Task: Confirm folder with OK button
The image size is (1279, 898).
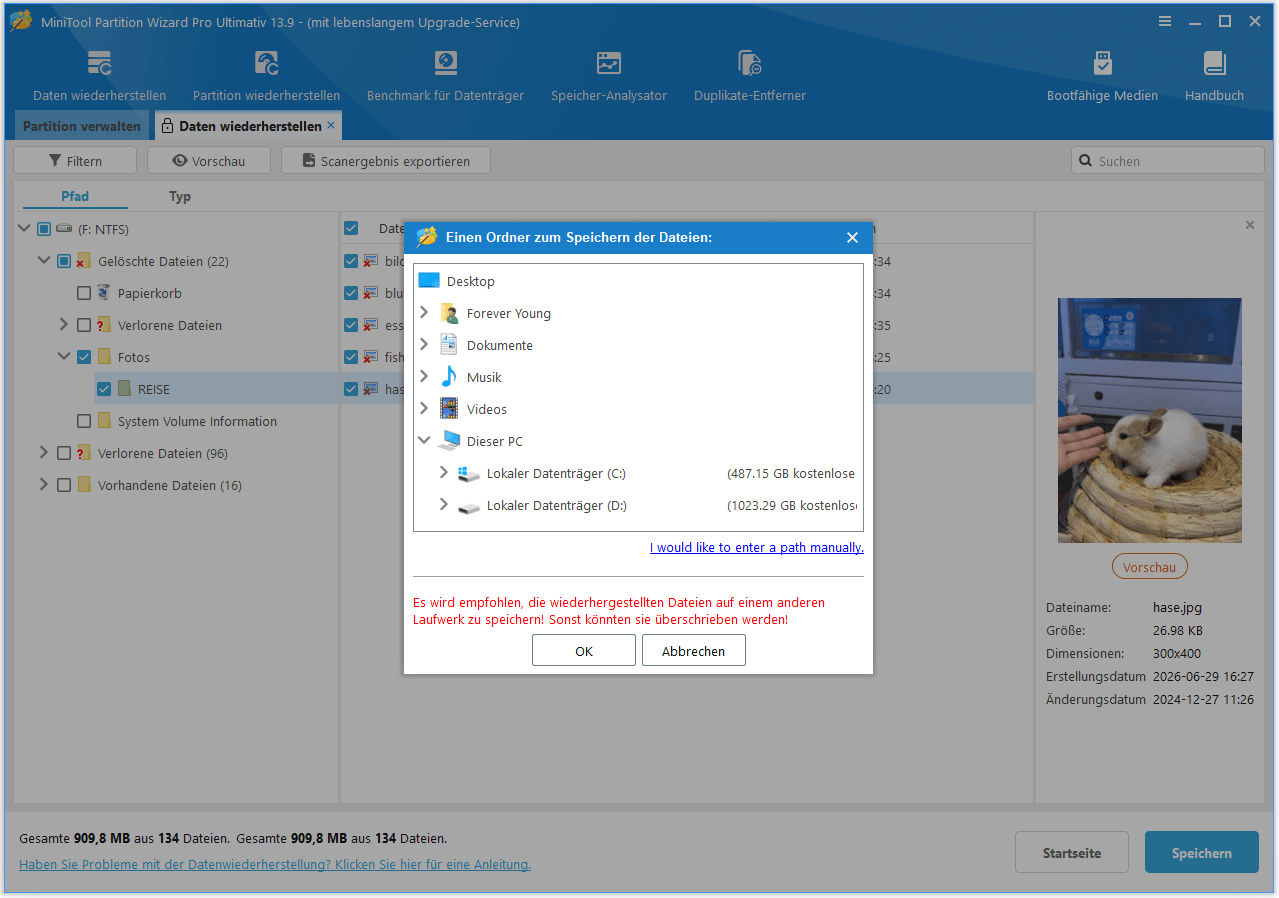Action: (x=584, y=651)
